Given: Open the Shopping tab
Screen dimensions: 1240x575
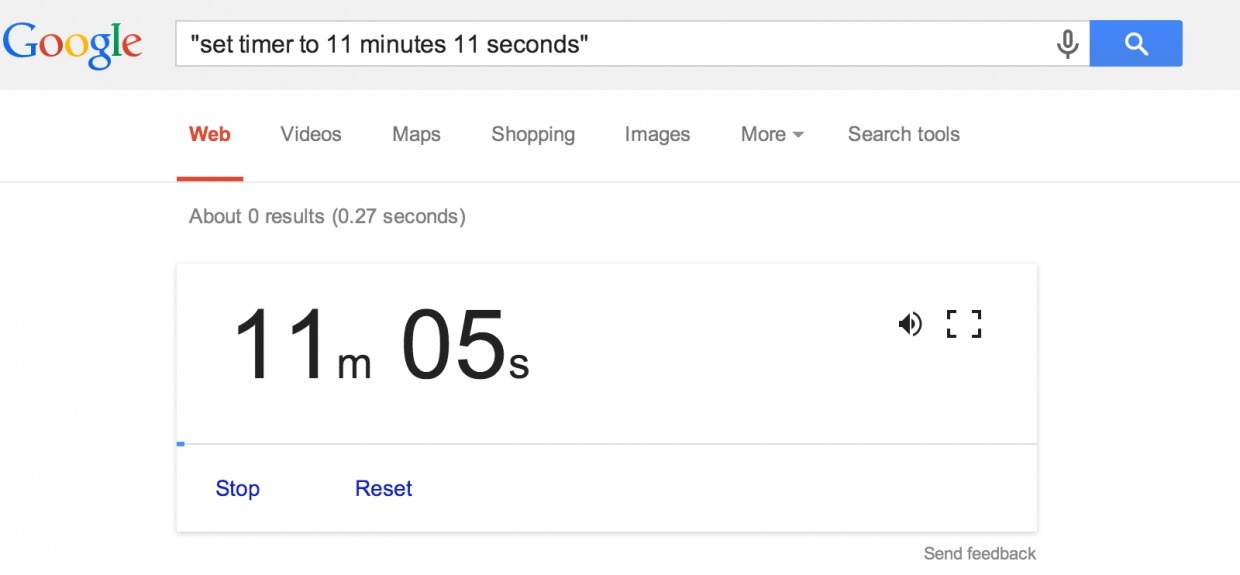Looking at the screenshot, I should point(533,134).
